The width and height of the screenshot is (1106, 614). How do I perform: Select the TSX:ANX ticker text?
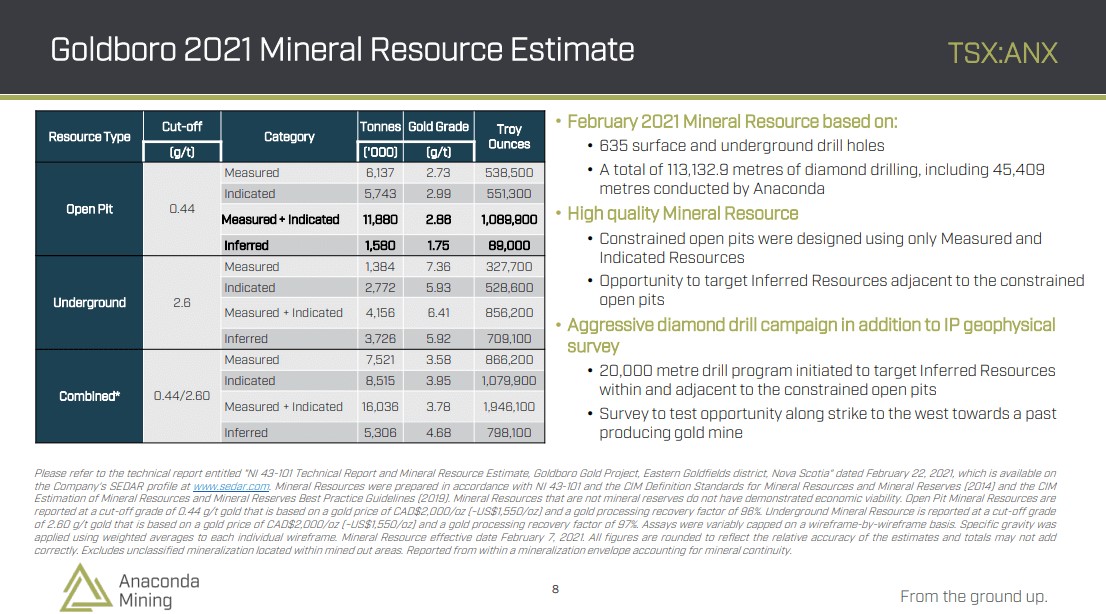tap(1002, 53)
